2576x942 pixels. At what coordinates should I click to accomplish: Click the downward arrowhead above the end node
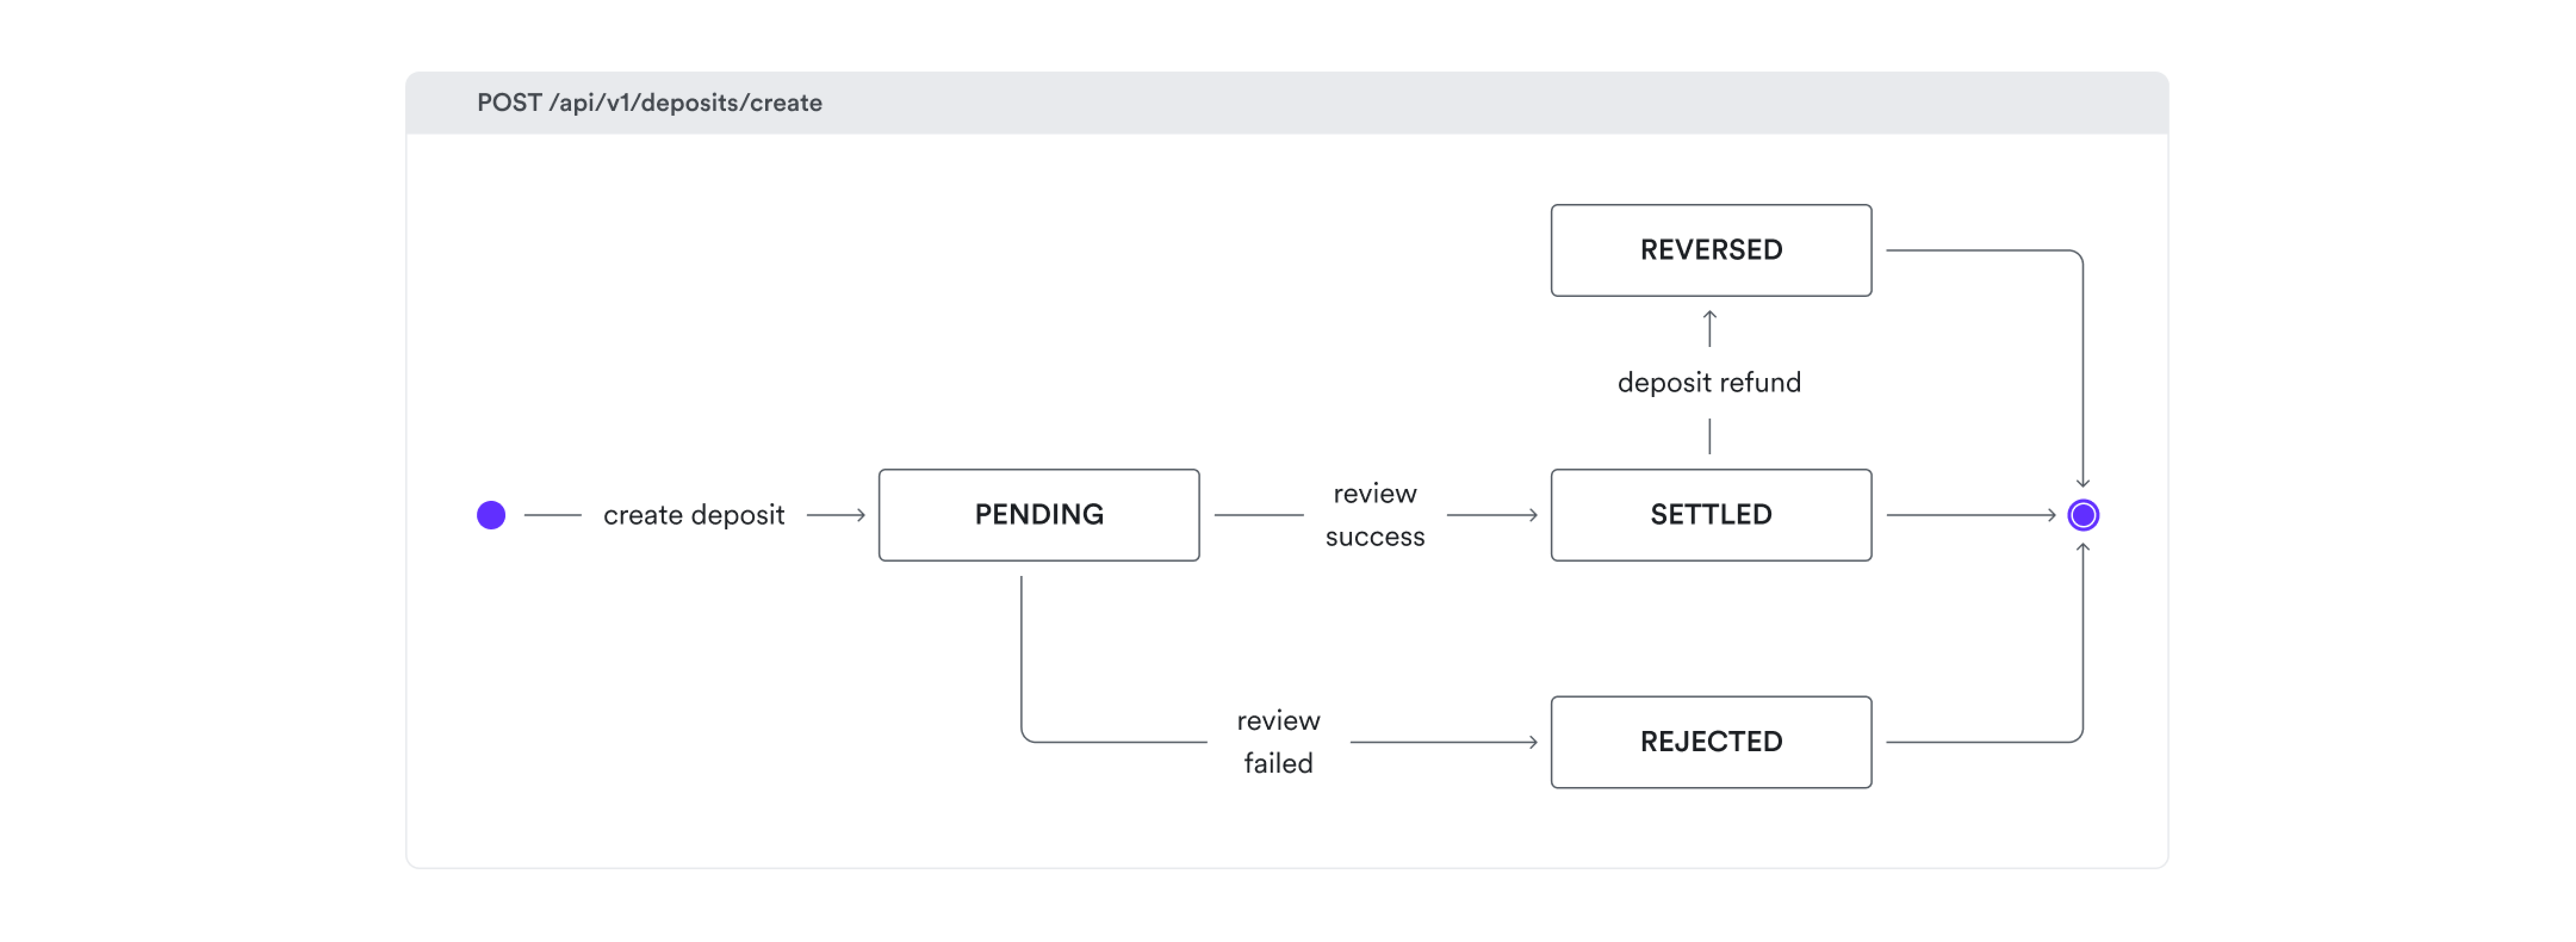click(2083, 483)
